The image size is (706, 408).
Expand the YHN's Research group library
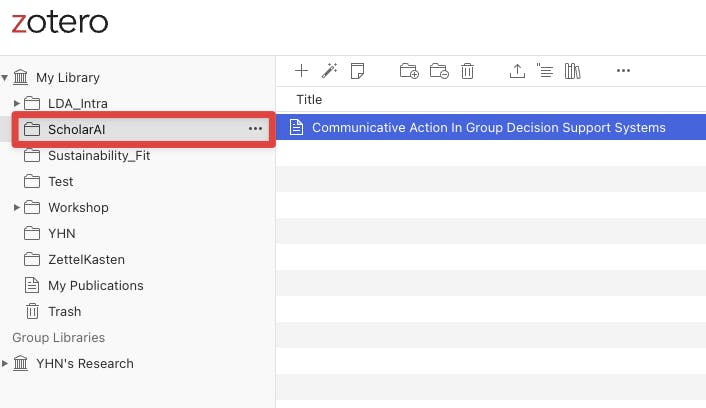click(6, 363)
